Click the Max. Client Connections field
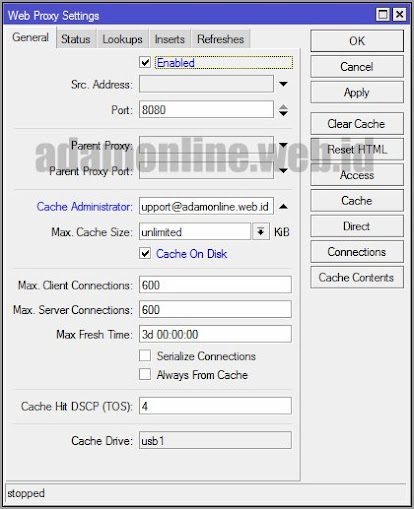The height and width of the screenshot is (509, 414). pos(215,285)
